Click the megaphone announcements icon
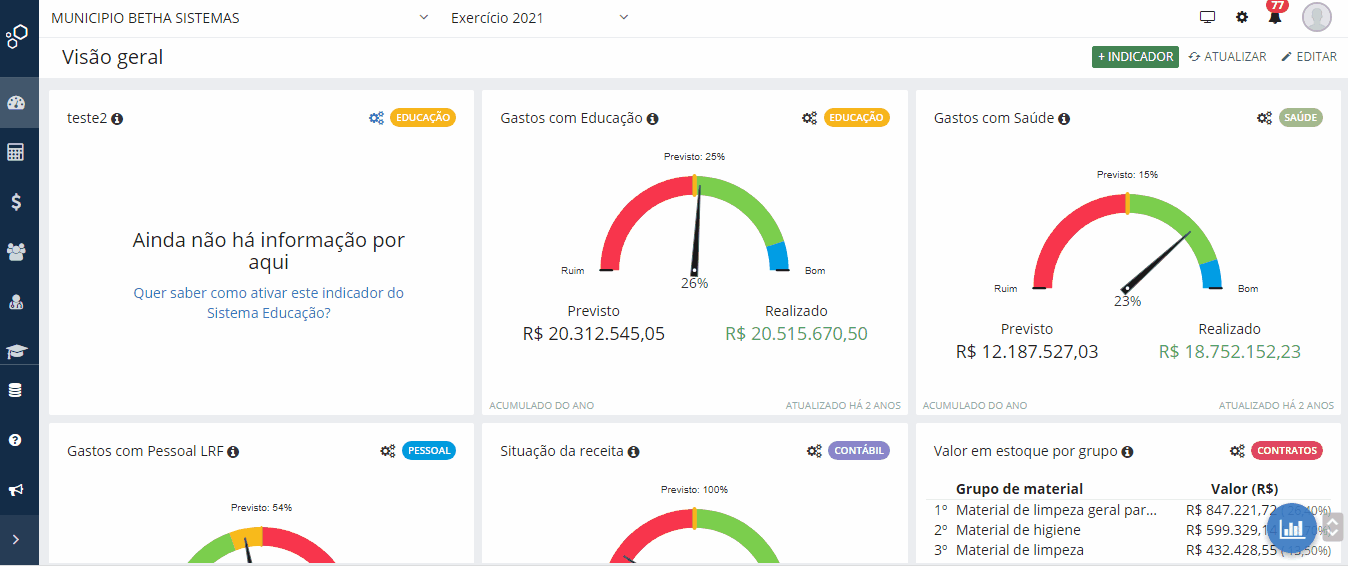Viewport: 1348px width, 570px height. click(15, 490)
